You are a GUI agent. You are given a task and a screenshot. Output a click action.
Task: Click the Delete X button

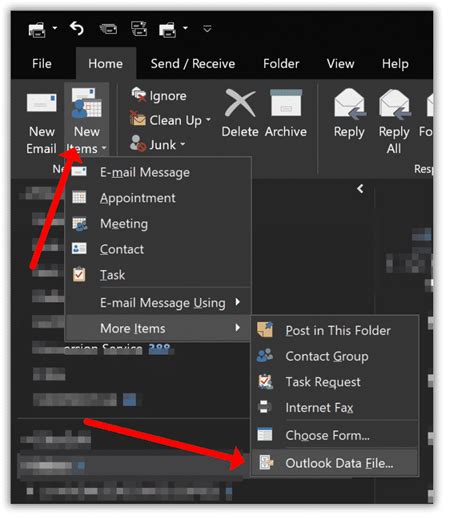(x=240, y=114)
